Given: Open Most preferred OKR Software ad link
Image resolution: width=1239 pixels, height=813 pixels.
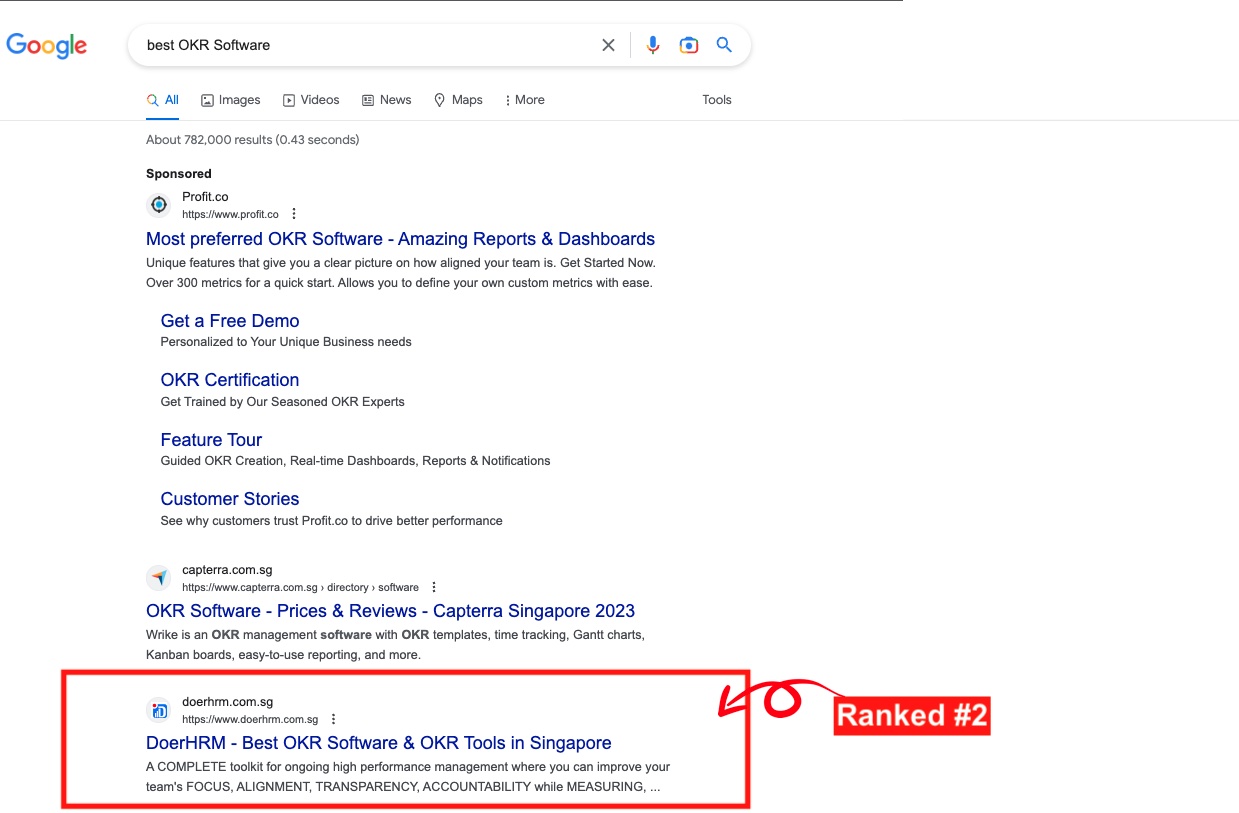Looking at the screenshot, I should 400,239.
